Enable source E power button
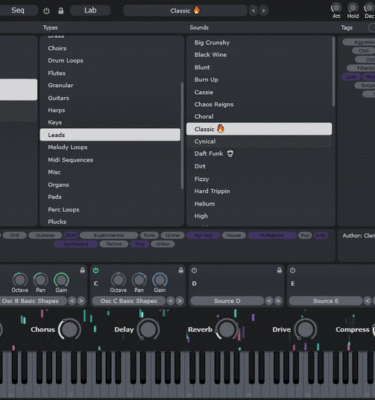The image size is (375, 400). pos(293,270)
